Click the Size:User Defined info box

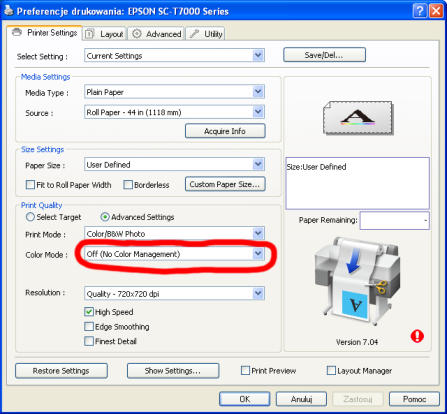(x=357, y=183)
